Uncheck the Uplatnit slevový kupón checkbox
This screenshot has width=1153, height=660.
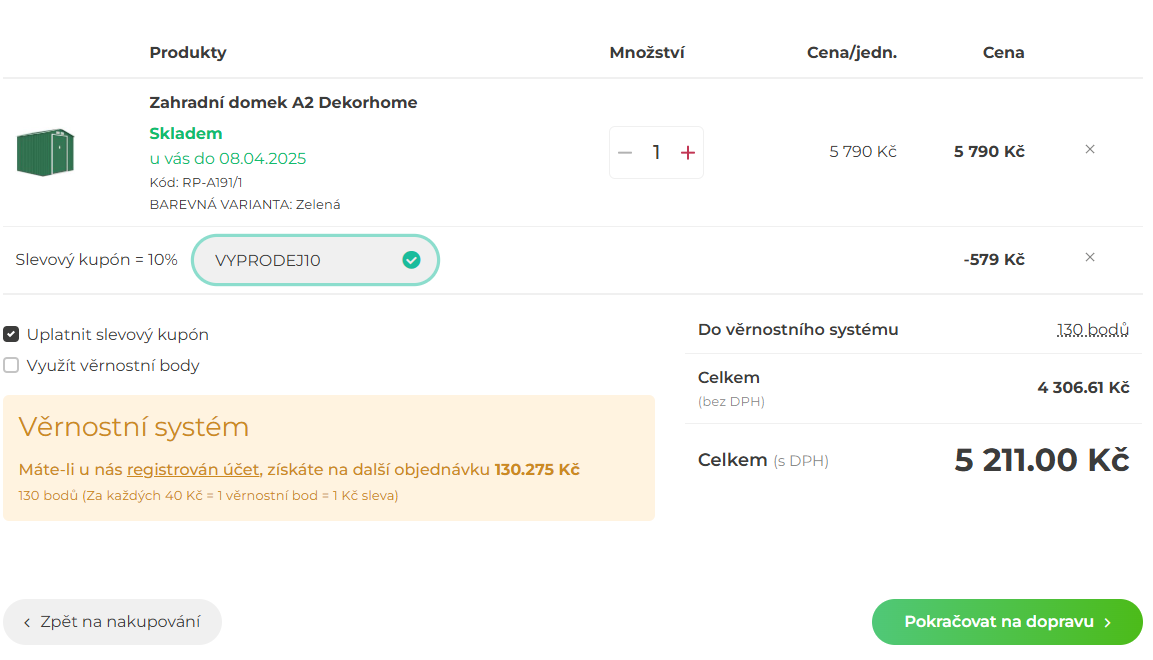[x=11, y=334]
